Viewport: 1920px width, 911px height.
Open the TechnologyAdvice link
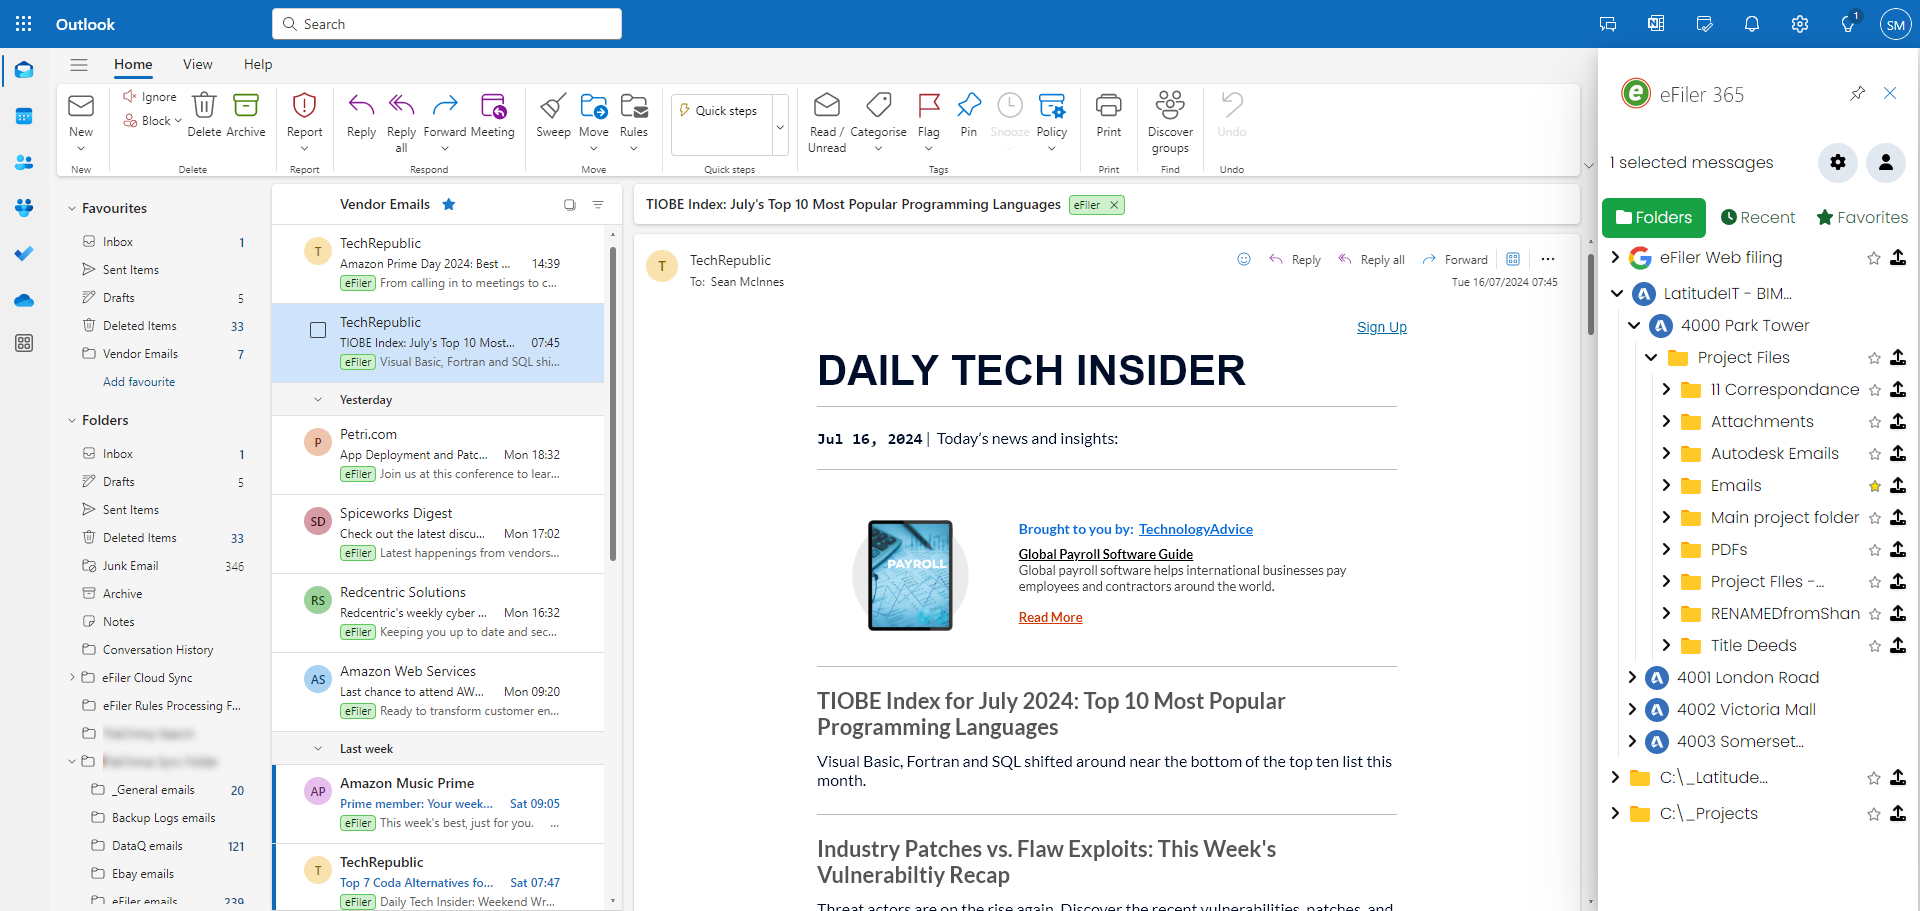coord(1196,529)
